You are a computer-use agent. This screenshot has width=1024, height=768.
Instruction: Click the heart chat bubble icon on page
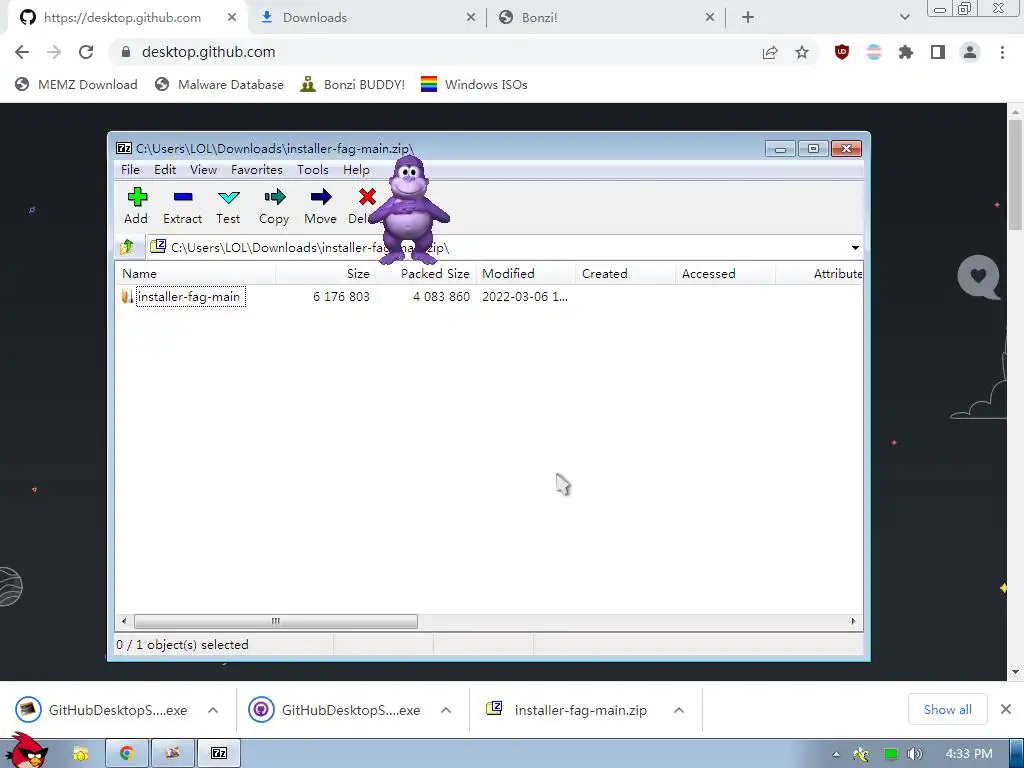click(x=978, y=277)
